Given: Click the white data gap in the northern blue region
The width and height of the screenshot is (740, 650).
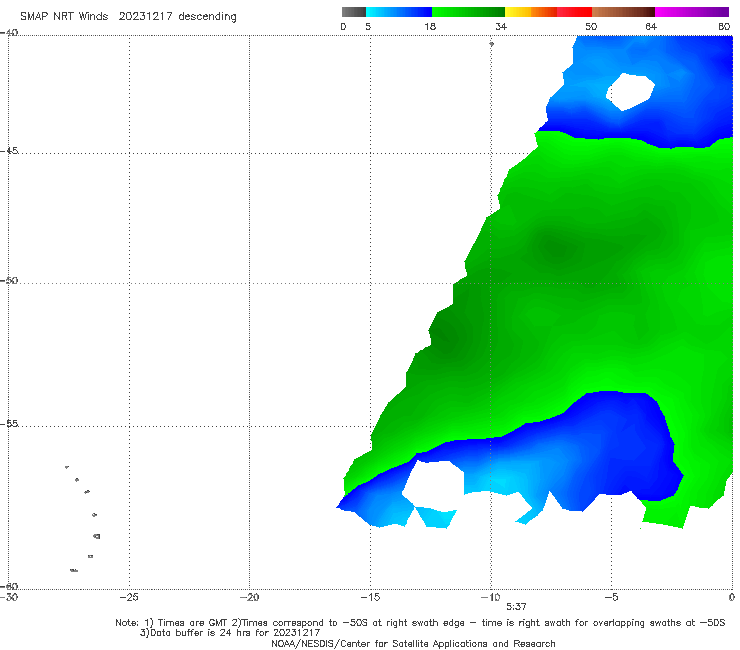Looking at the screenshot, I should tap(630, 92).
